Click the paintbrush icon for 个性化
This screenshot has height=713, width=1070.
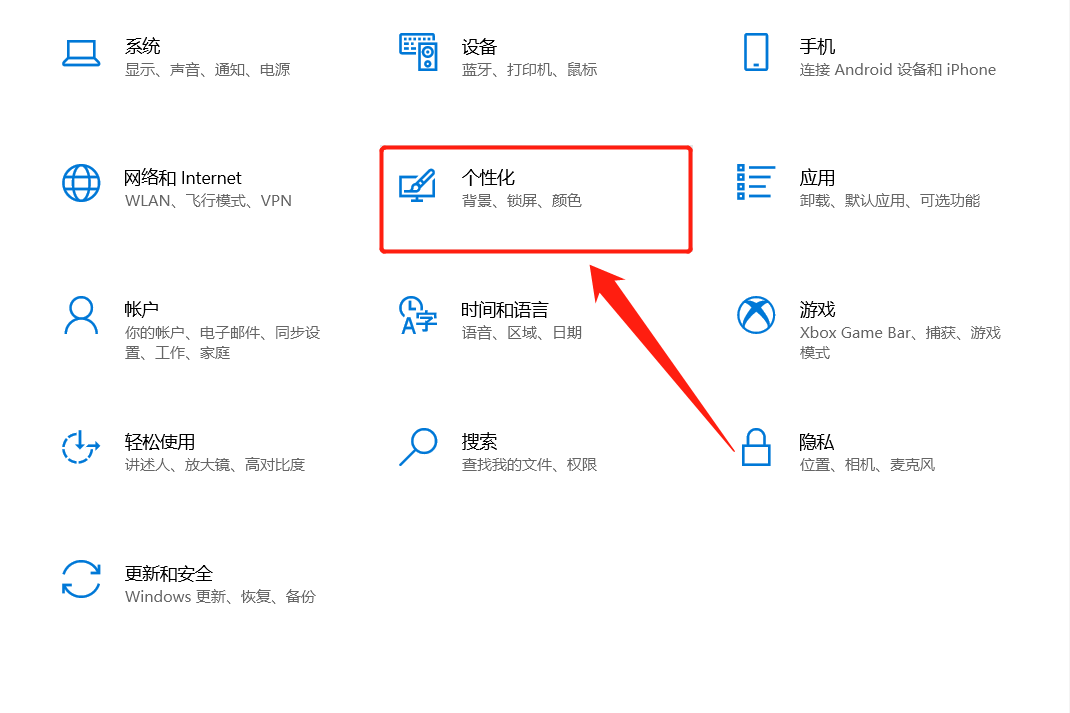coord(418,184)
